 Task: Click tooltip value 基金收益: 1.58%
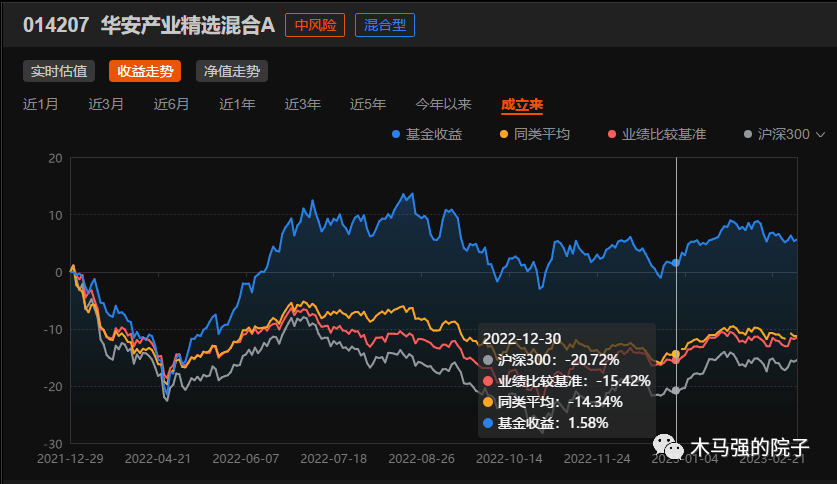click(x=546, y=423)
